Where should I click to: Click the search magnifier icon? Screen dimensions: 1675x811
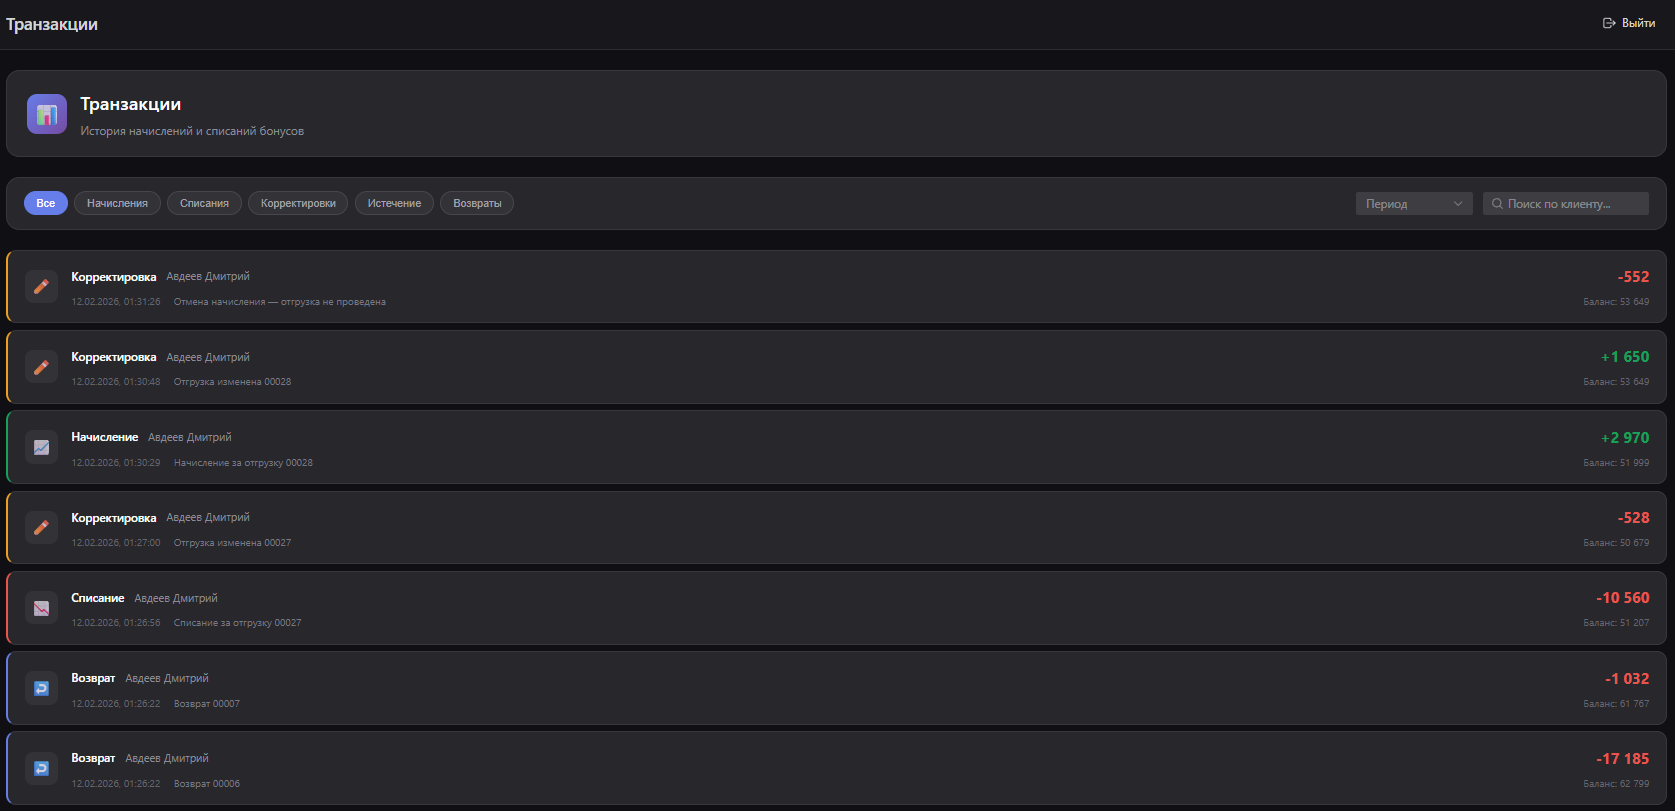1497,204
